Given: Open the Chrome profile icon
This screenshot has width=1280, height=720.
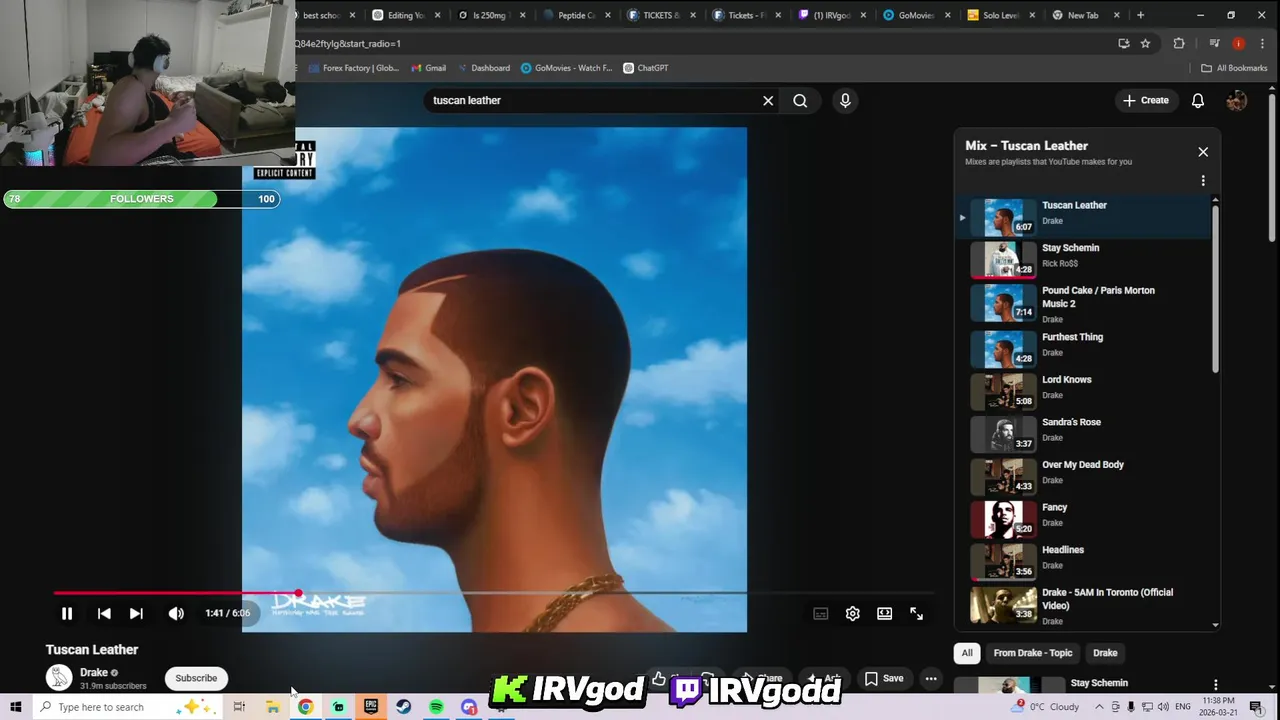Looking at the screenshot, I should point(1238,43).
